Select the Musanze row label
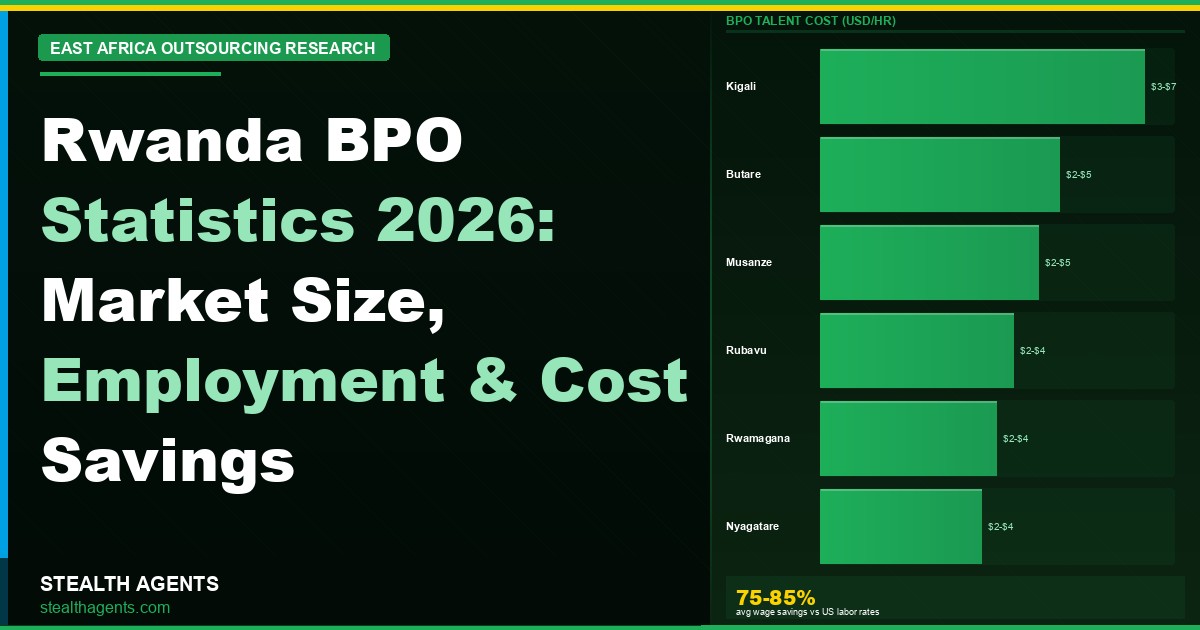Viewport: 1200px width, 630px height. [x=749, y=262]
